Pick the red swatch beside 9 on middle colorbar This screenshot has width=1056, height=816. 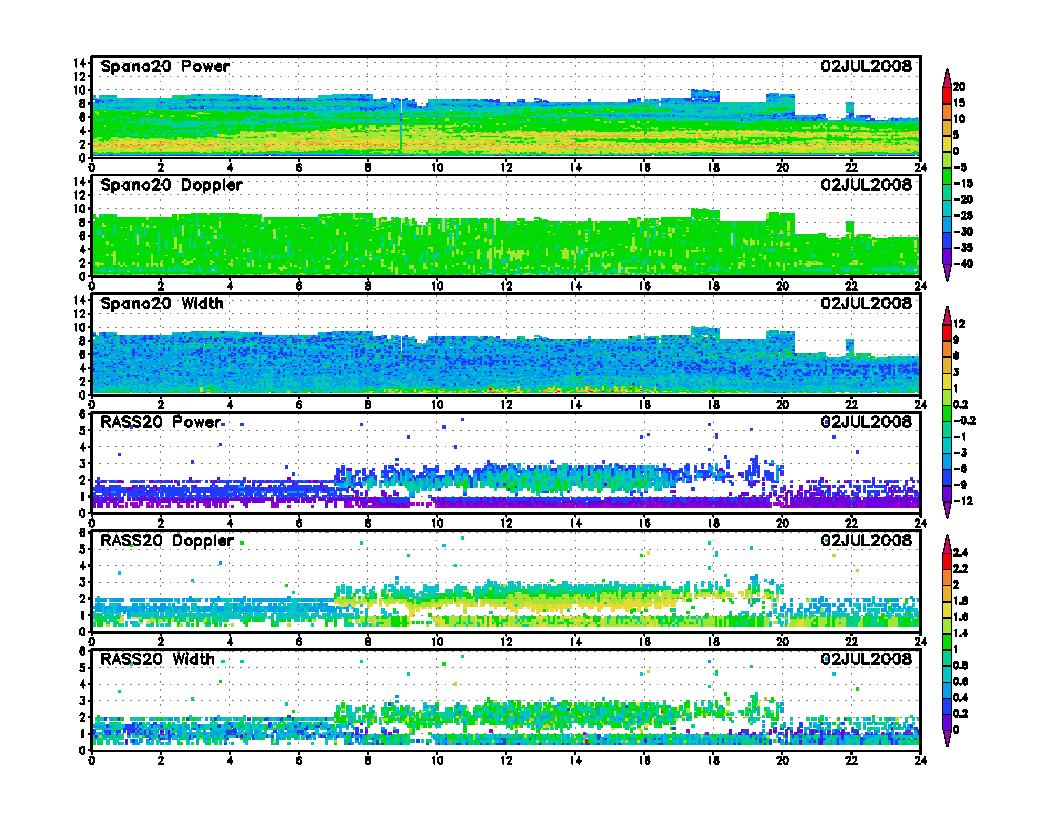click(x=947, y=332)
